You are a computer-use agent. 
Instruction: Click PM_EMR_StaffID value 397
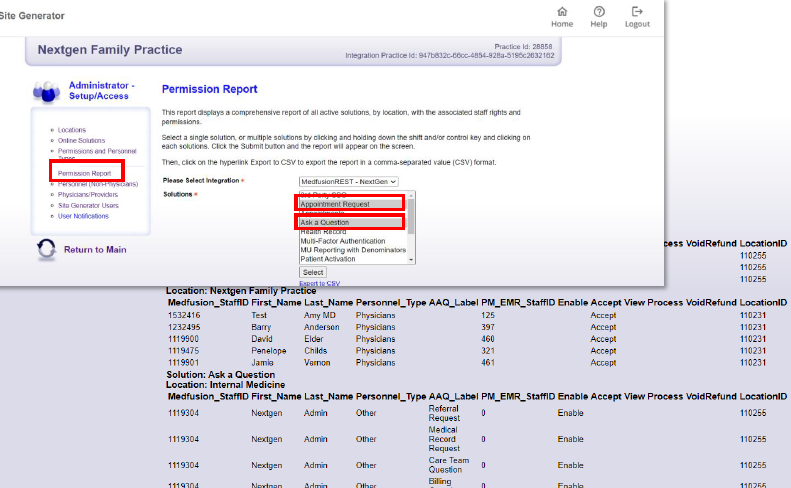488,328
